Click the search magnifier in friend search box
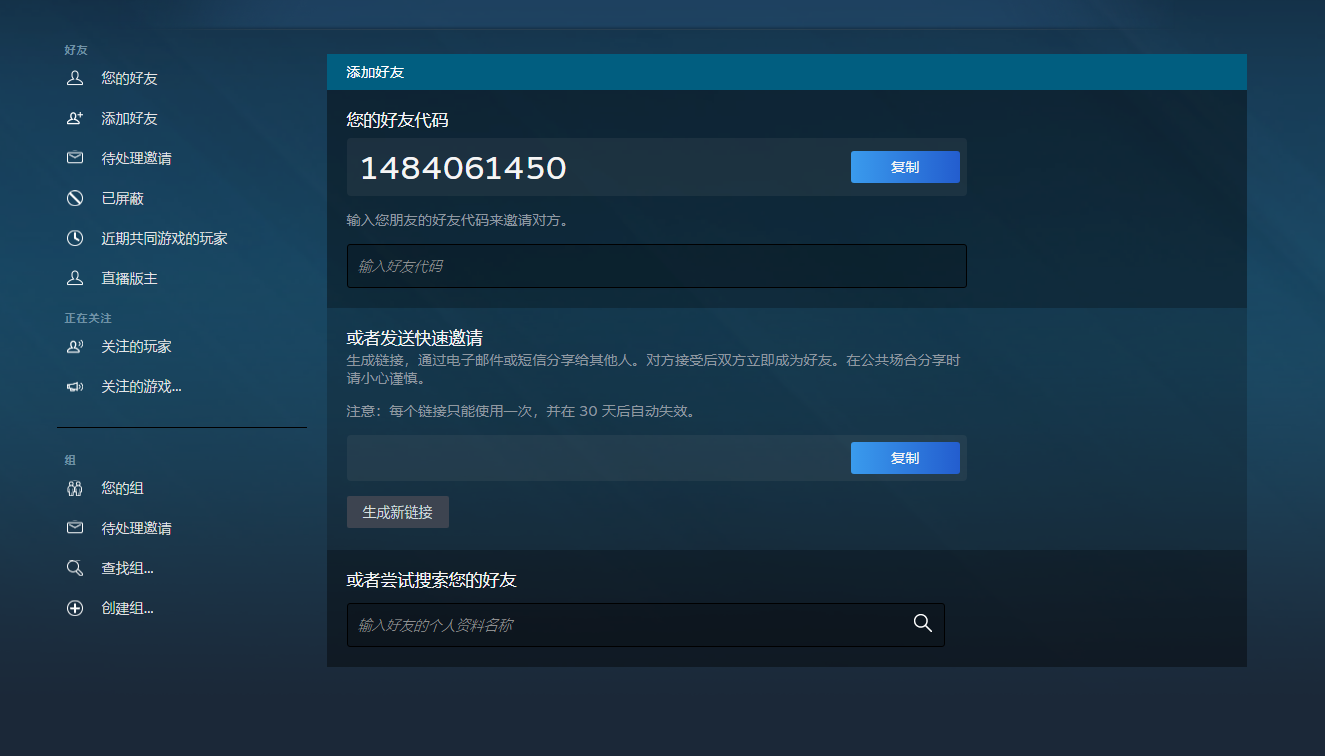Image resolution: width=1325 pixels, height=756 pixels. pyautogui.click(x=923, y=624)
